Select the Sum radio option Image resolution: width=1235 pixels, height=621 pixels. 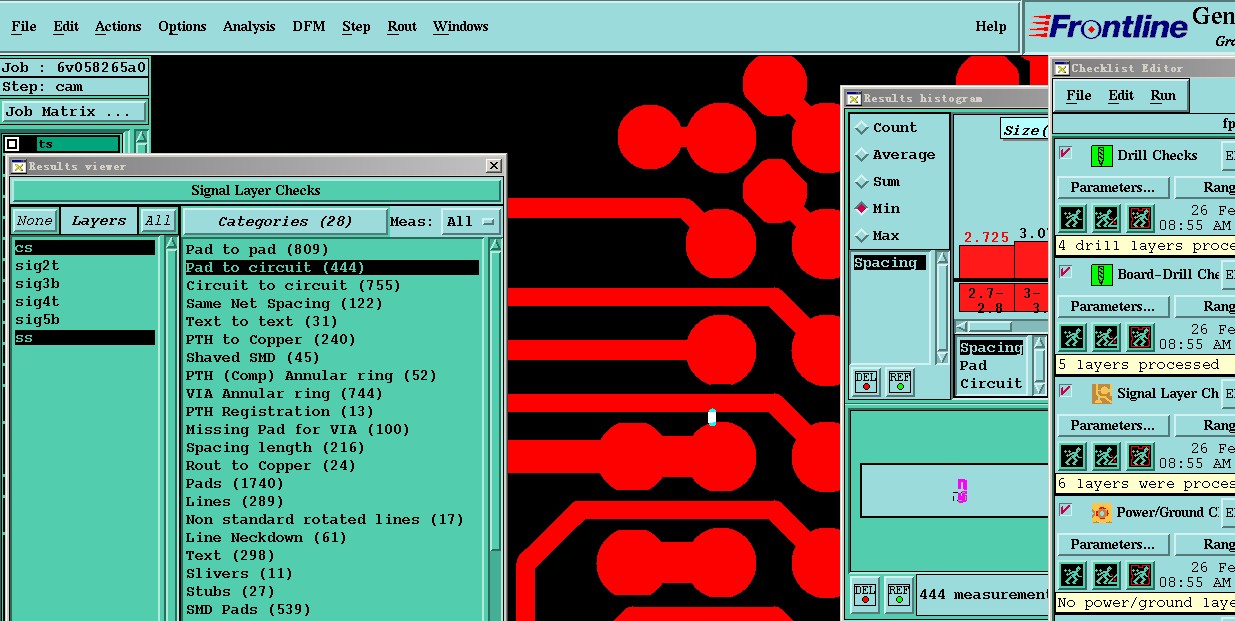pyautogui.click(x=861, y=182)
